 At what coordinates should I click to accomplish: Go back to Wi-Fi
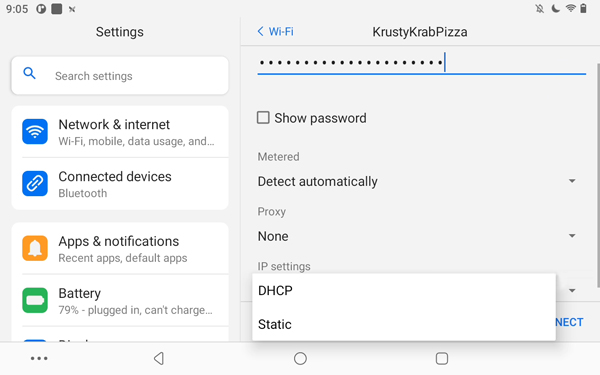tap(276, 31)
